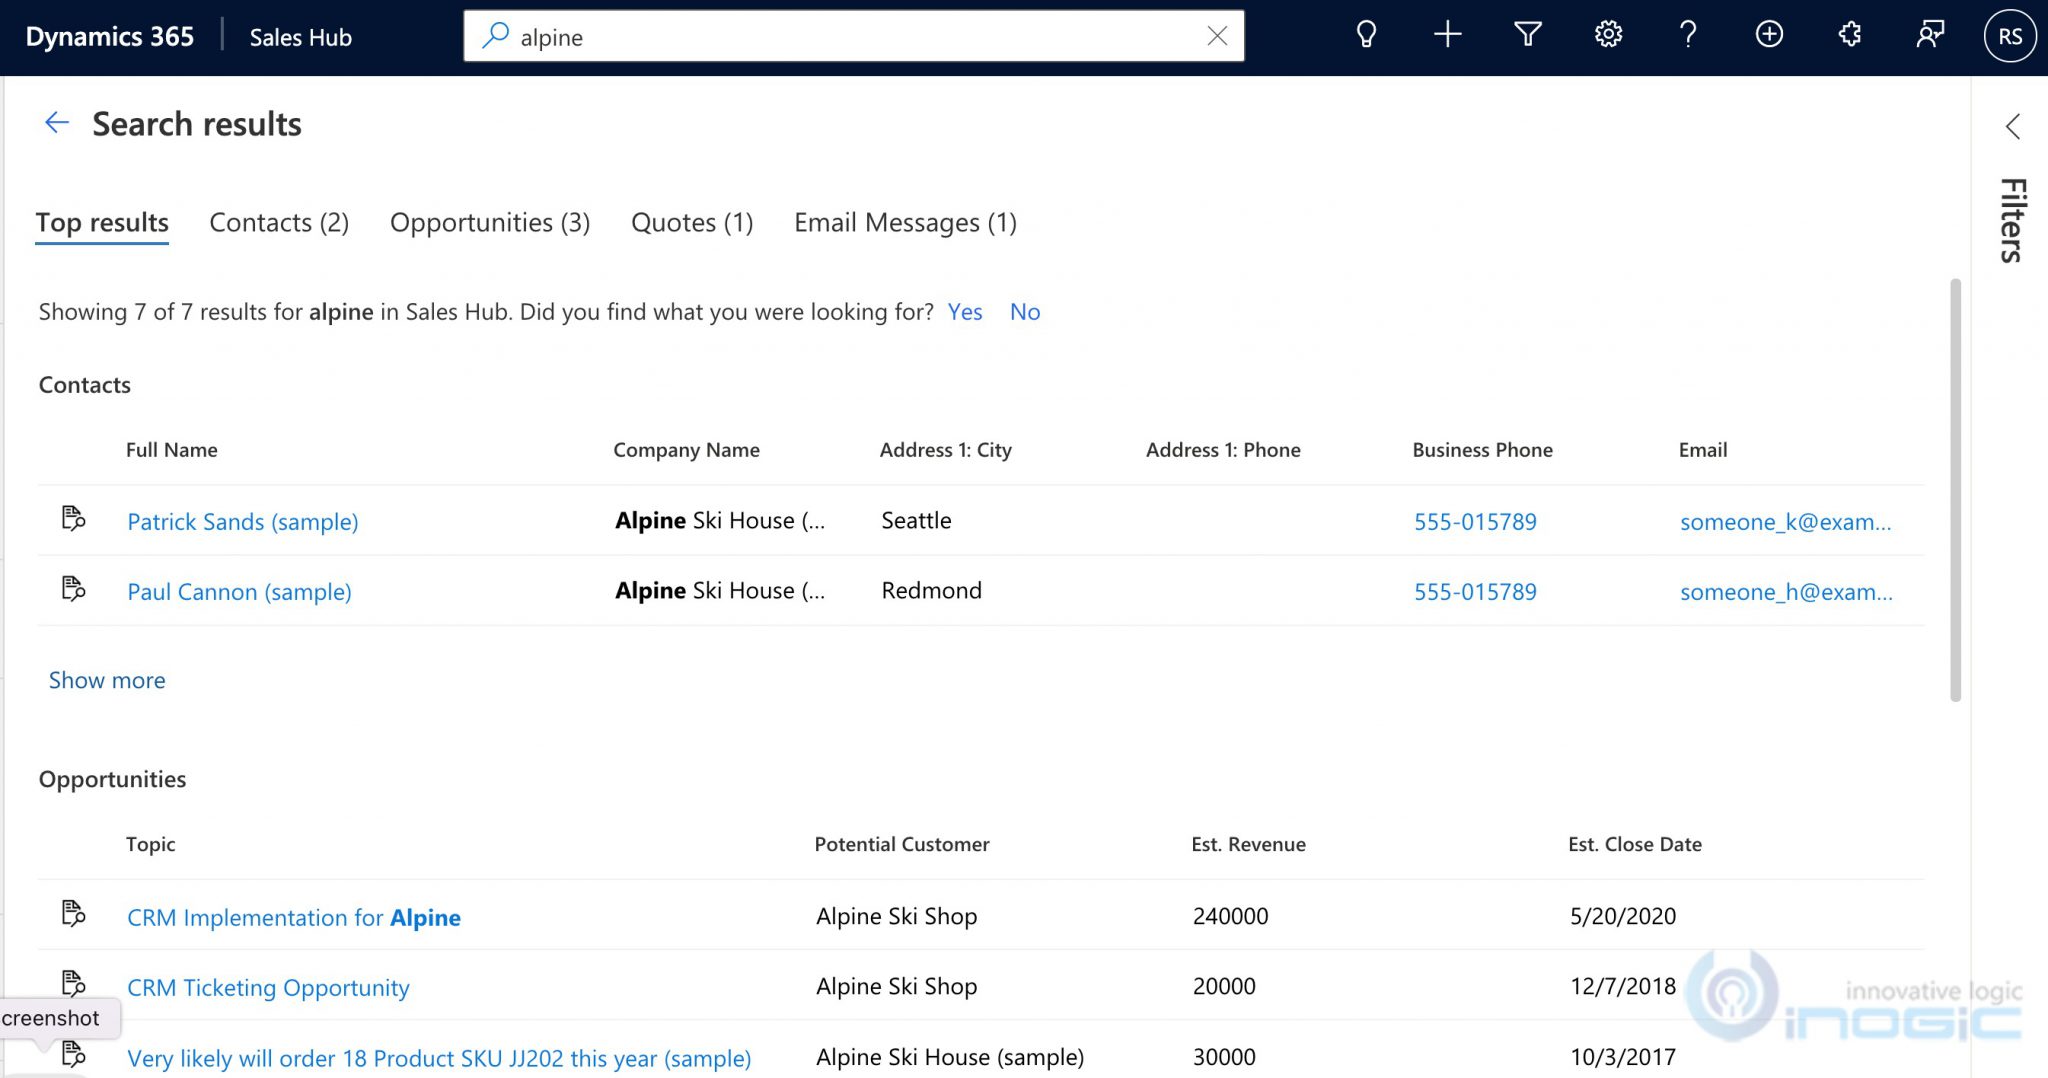Open the RS user avatar
The image size is (2048, 1078).
[x=2009, y=34]
